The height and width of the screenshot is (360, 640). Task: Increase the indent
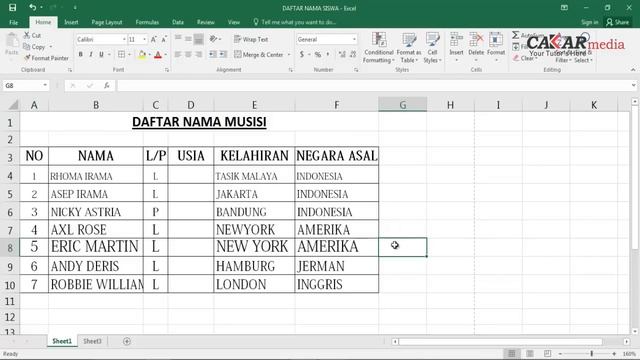(223, 54)
